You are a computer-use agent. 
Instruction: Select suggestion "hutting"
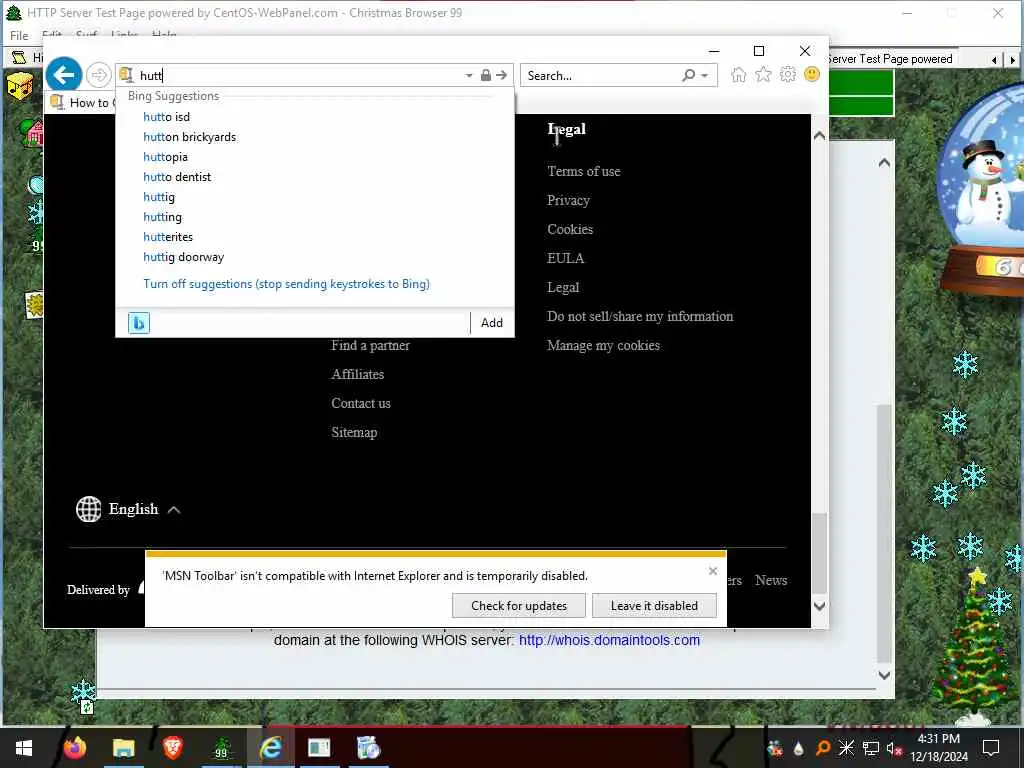pyautogui.click(x=163, y=217)
